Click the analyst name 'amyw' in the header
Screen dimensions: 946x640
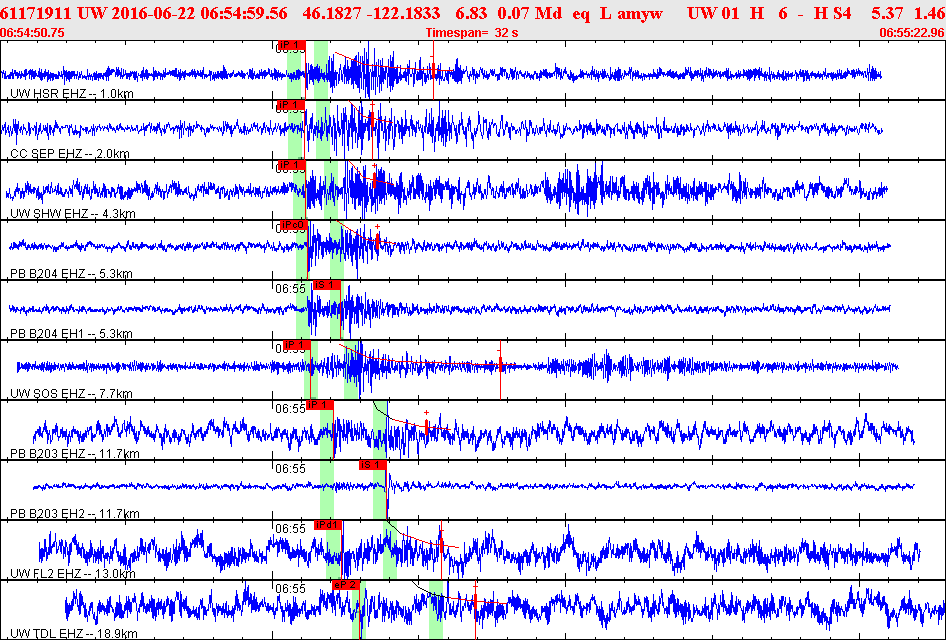click(640, 13)
